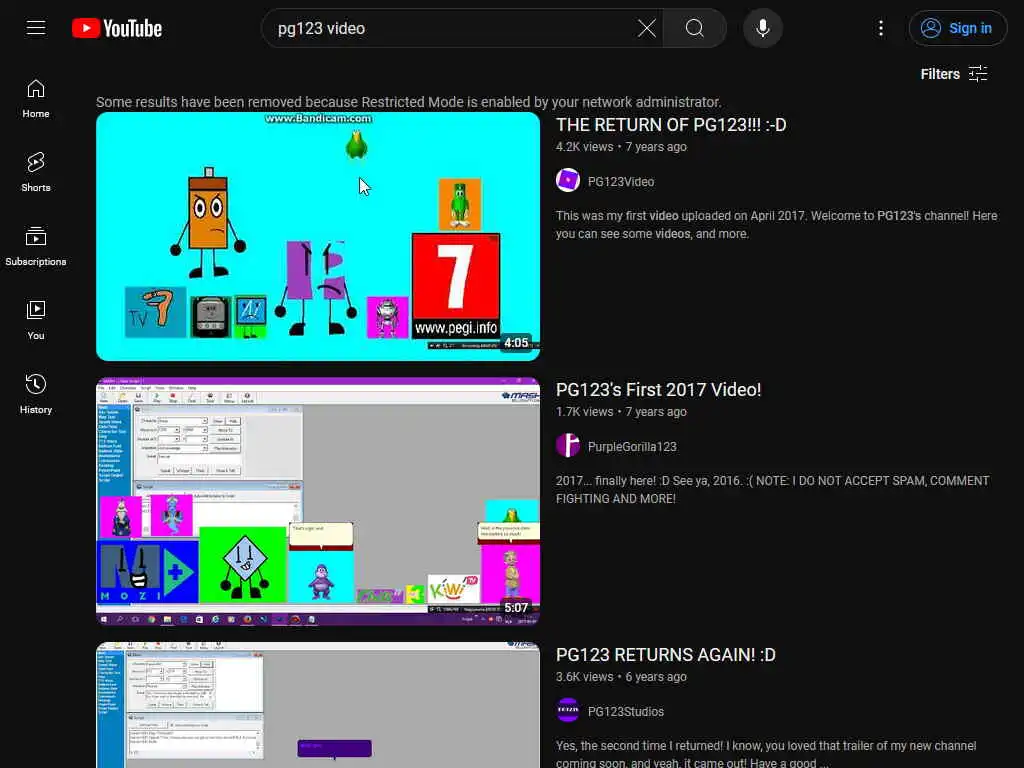Go to YouTube home via logo

point(117,28)
